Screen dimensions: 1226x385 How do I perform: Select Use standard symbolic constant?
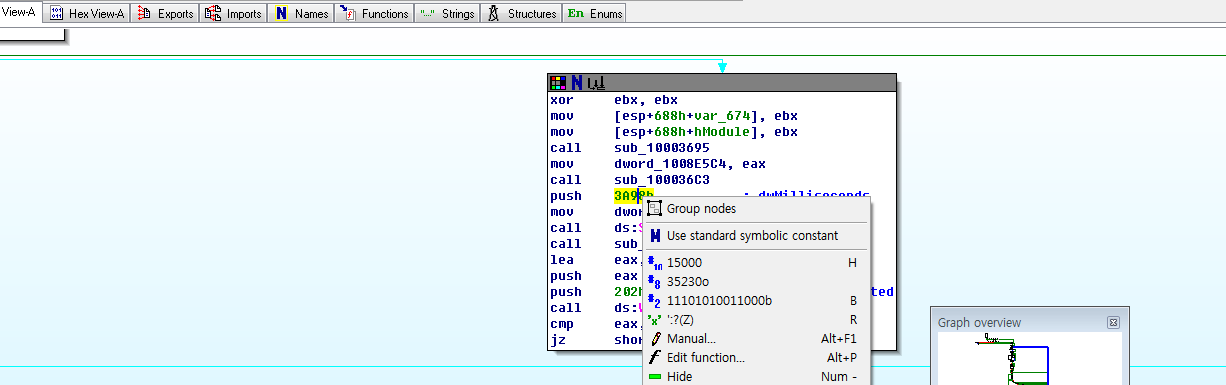pos(756,236)
